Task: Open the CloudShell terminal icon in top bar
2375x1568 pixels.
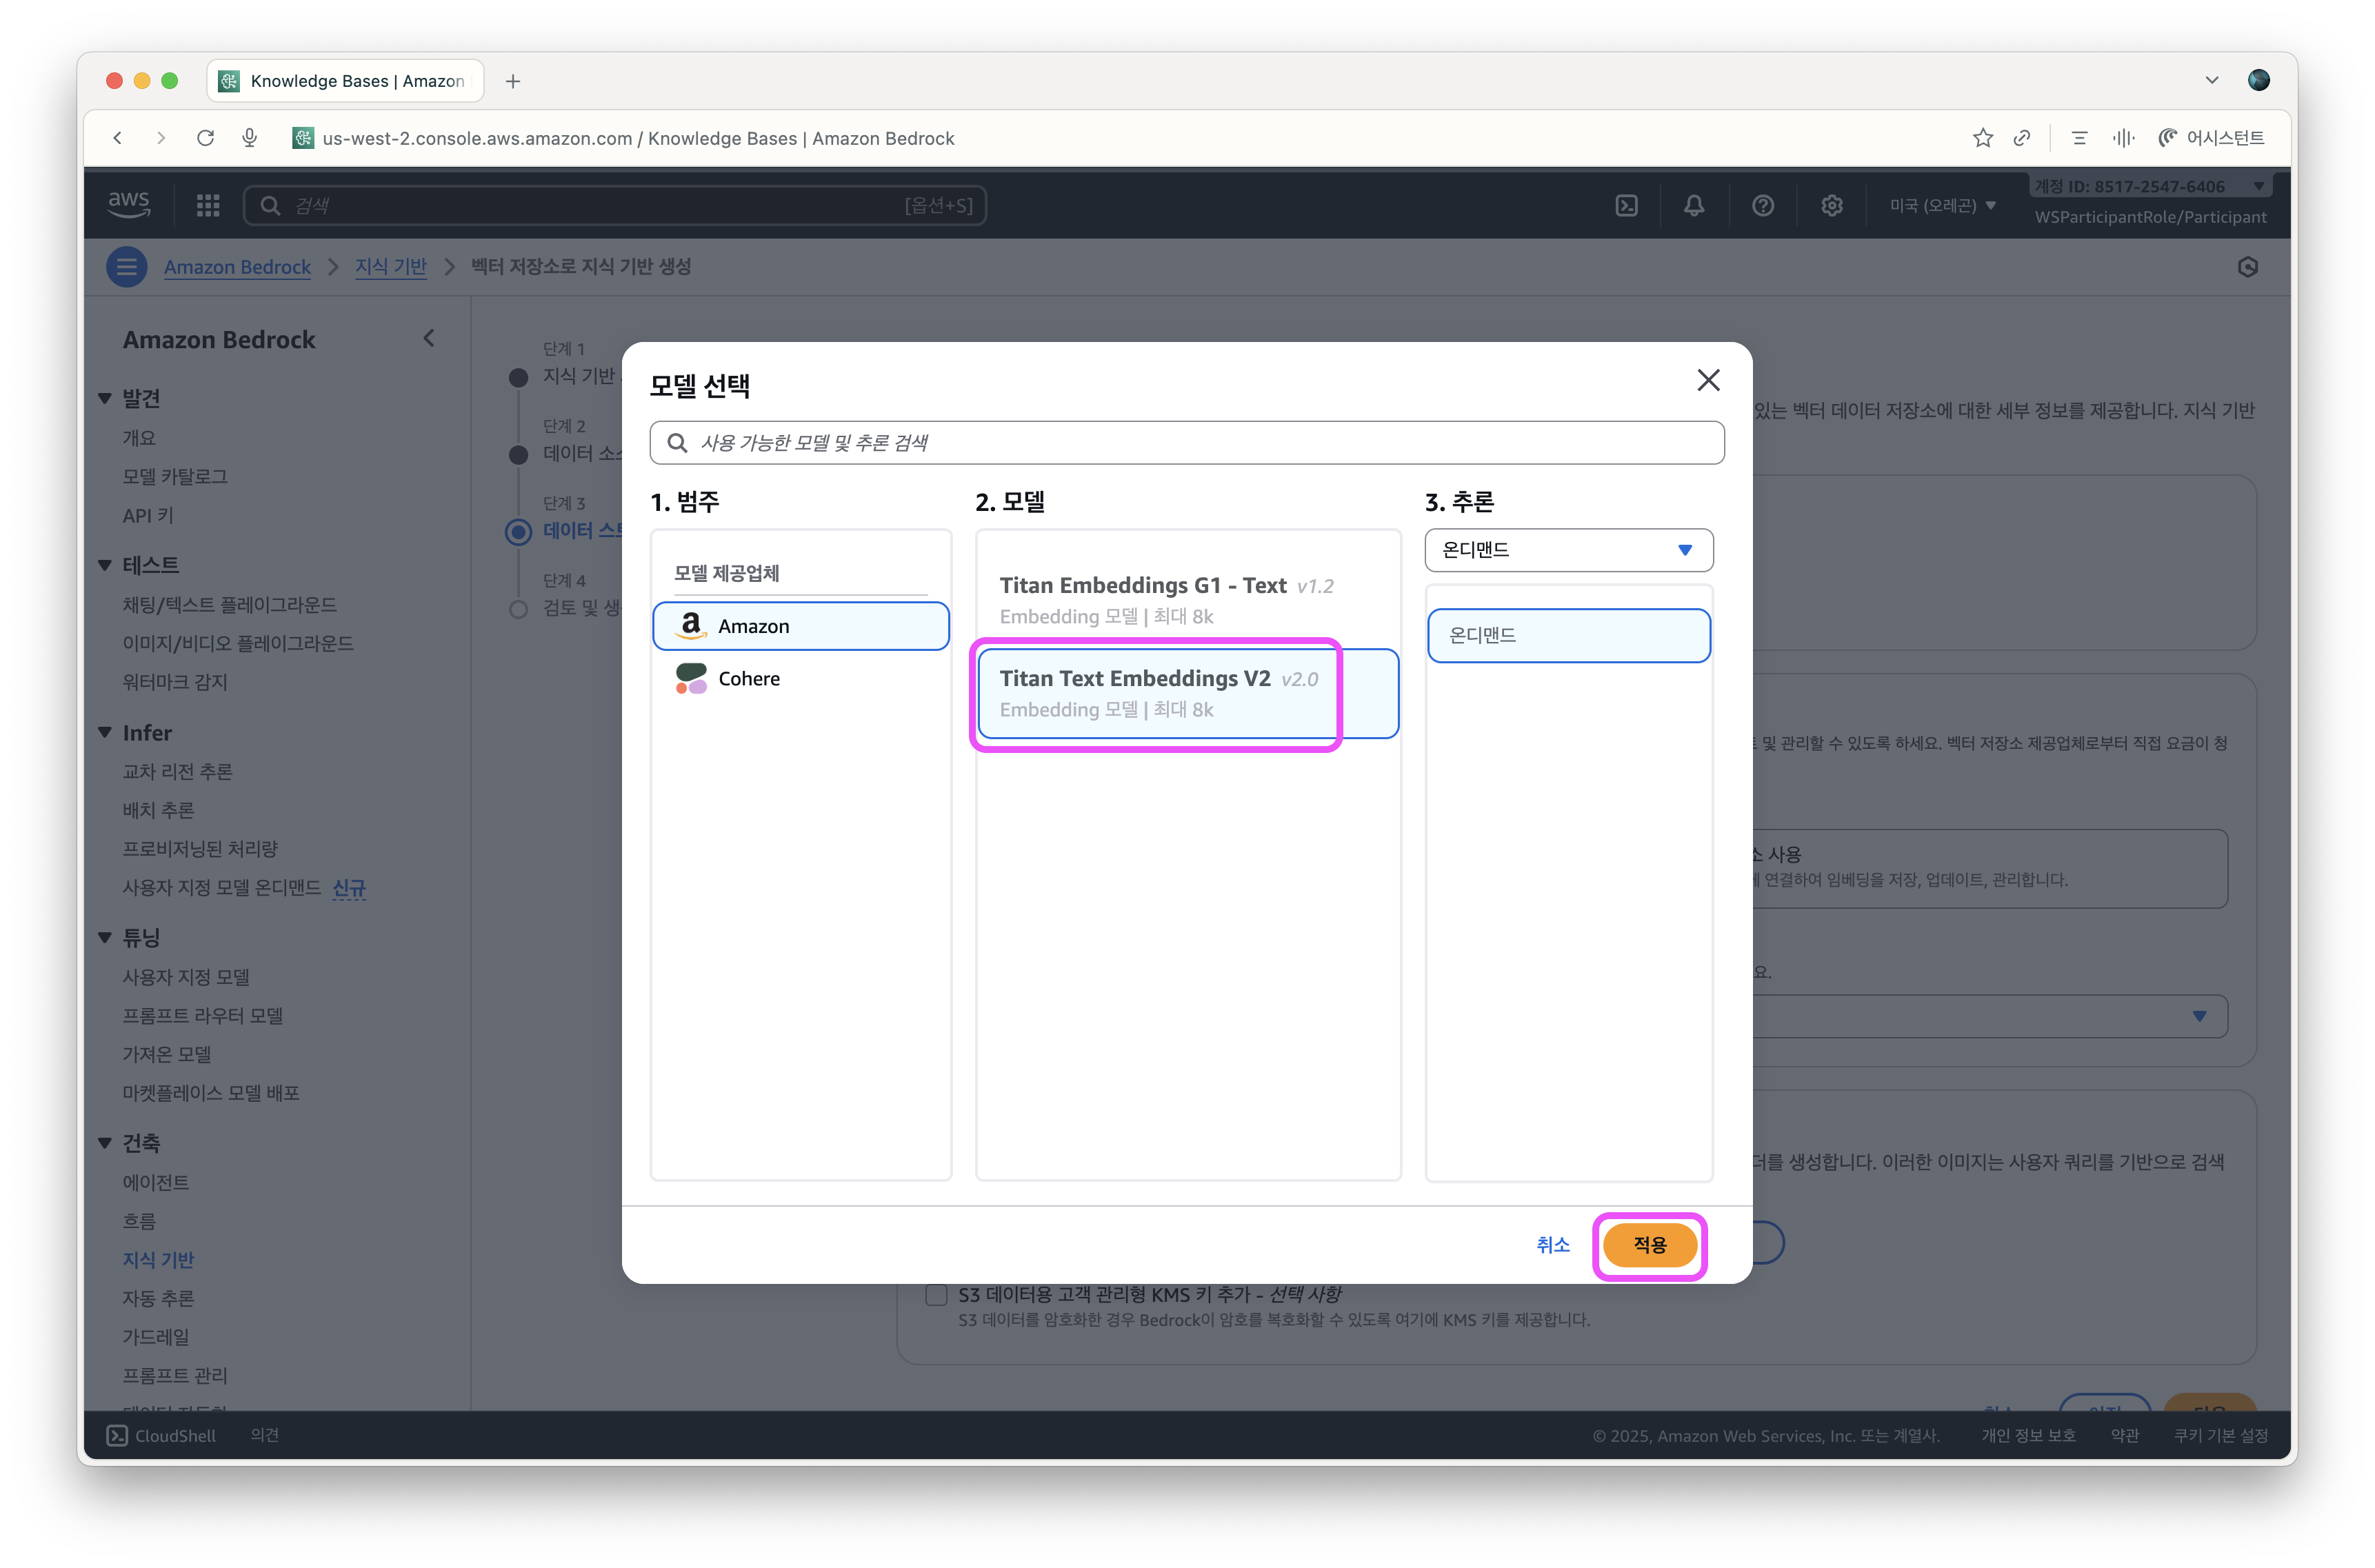Action: pyautogui.click(x=1626, y=205)
